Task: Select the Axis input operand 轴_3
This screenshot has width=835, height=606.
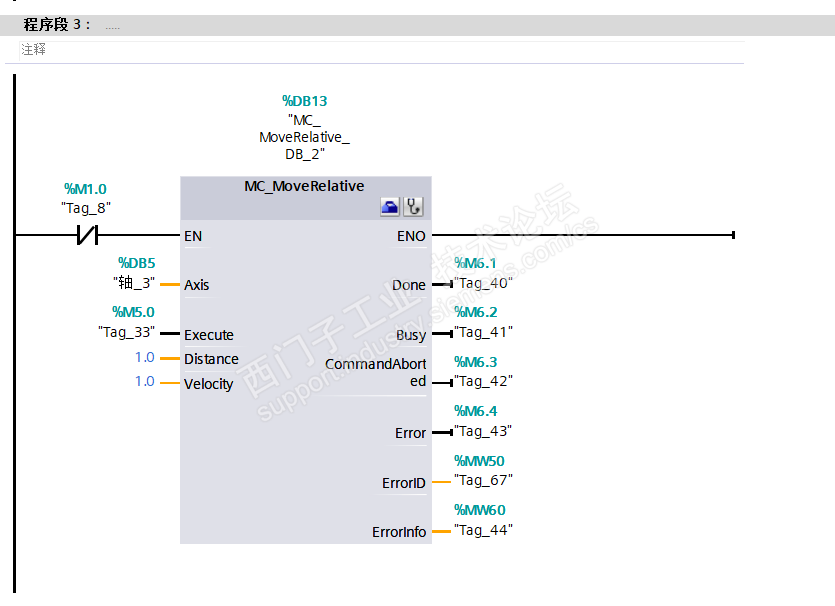Action: click(134, 282)
